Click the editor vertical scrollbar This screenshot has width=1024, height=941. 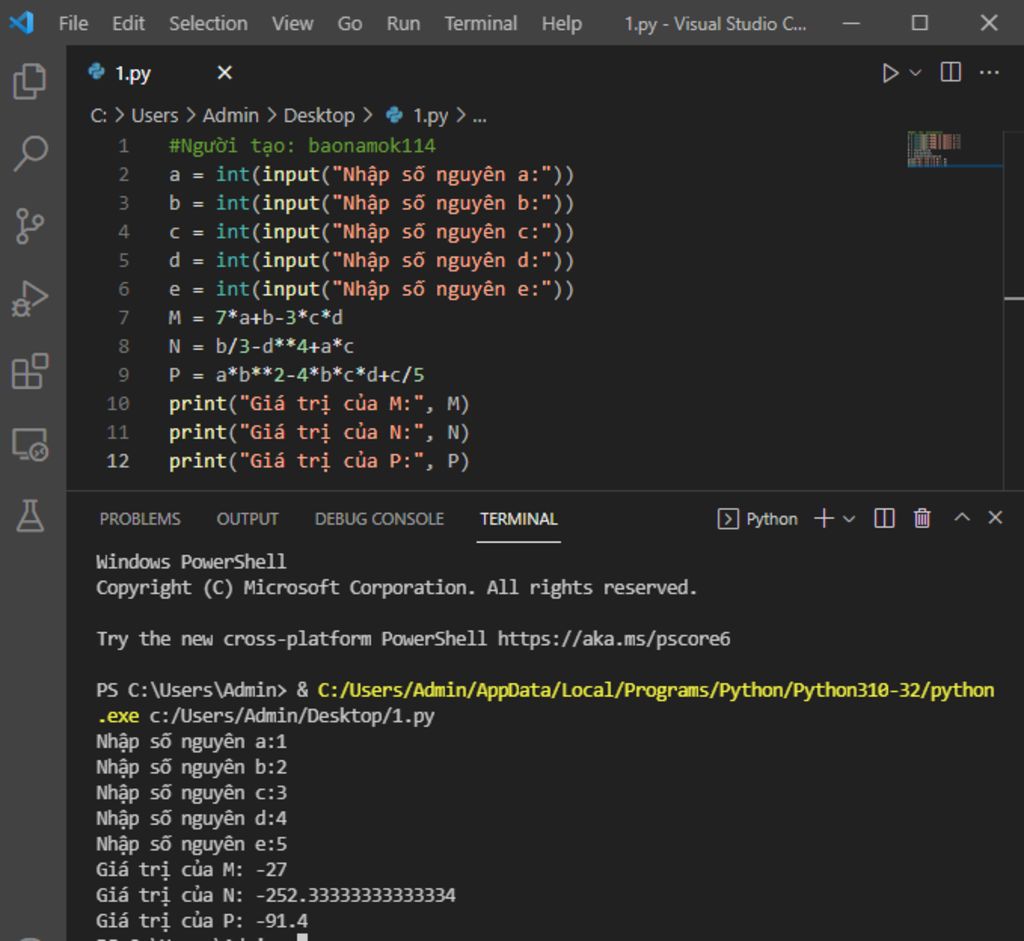[1014, 310]
